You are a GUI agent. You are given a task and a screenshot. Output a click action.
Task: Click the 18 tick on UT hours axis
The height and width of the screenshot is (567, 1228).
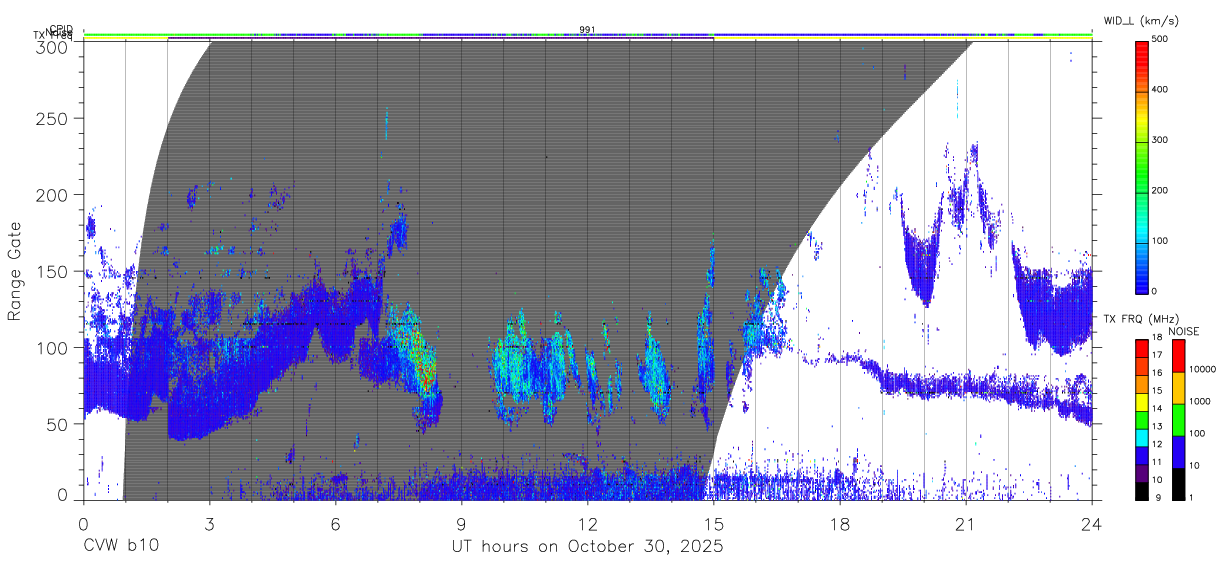pos(839,523)
